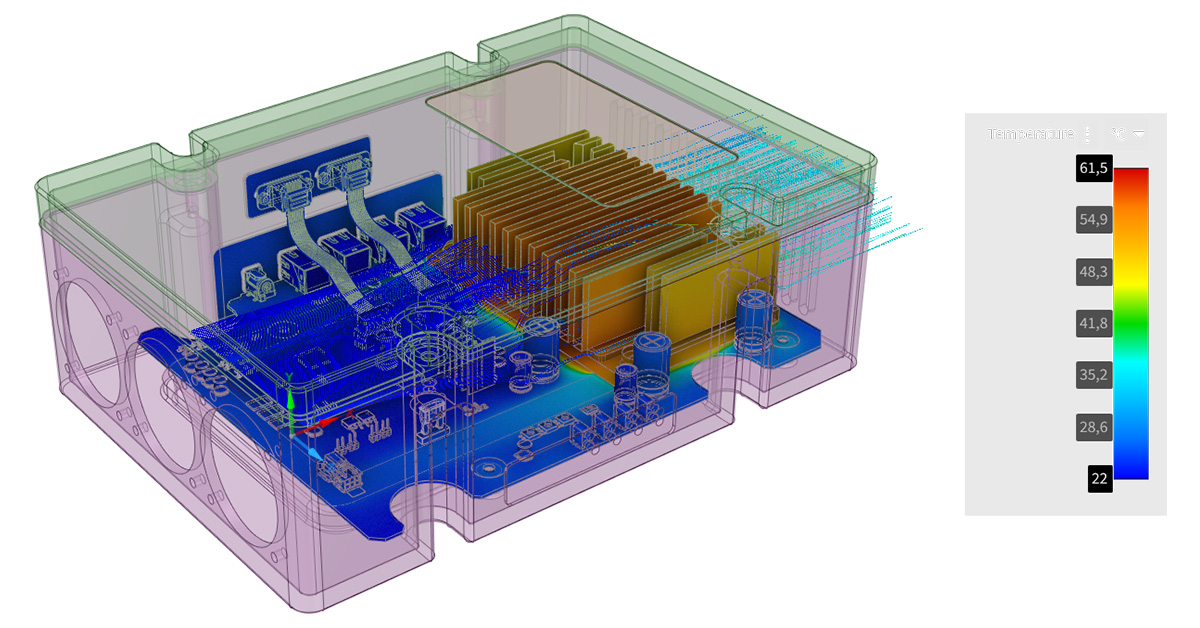1200x628 pixels.
Task: Click the Temperature legend title
Action: (1030, 134)
